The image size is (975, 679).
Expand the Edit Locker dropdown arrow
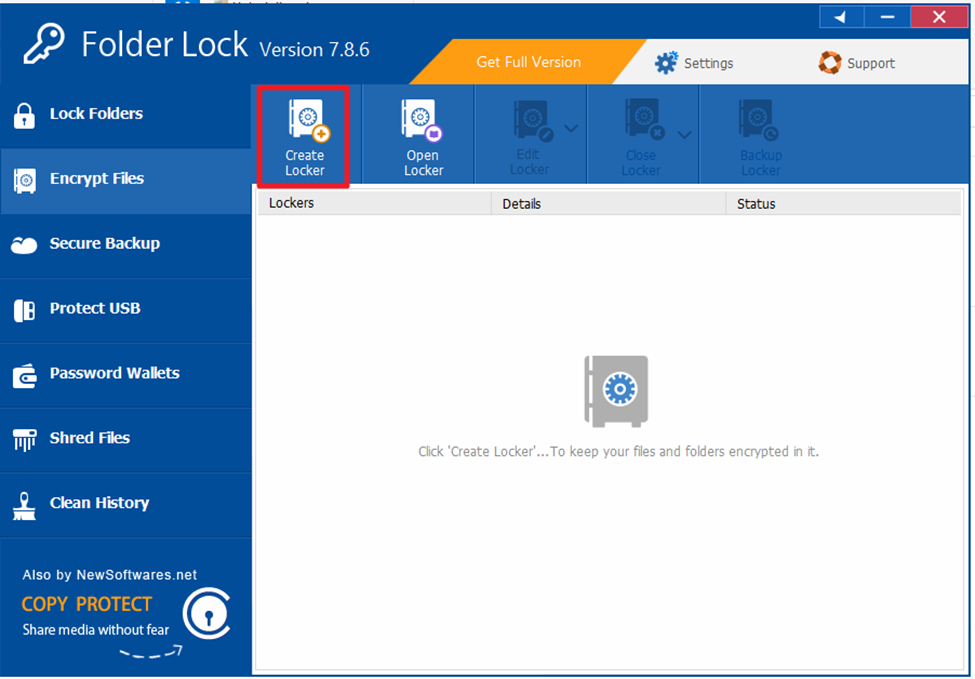click(571, 129)
